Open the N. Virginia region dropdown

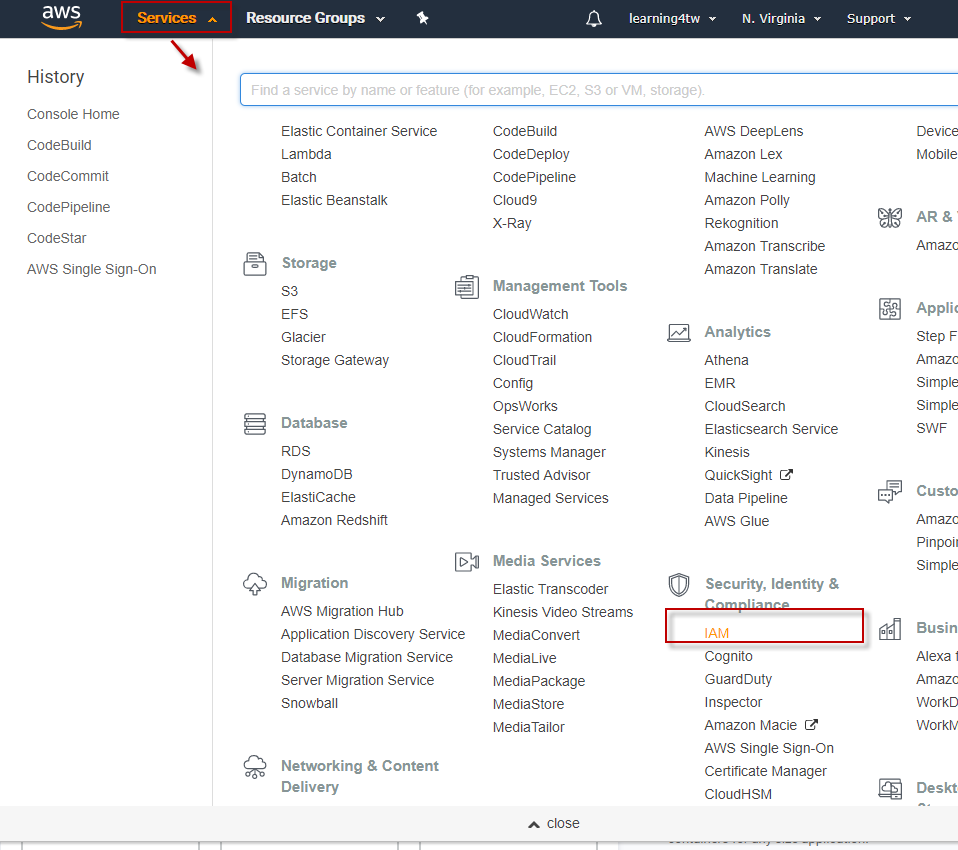pos(781,19)
